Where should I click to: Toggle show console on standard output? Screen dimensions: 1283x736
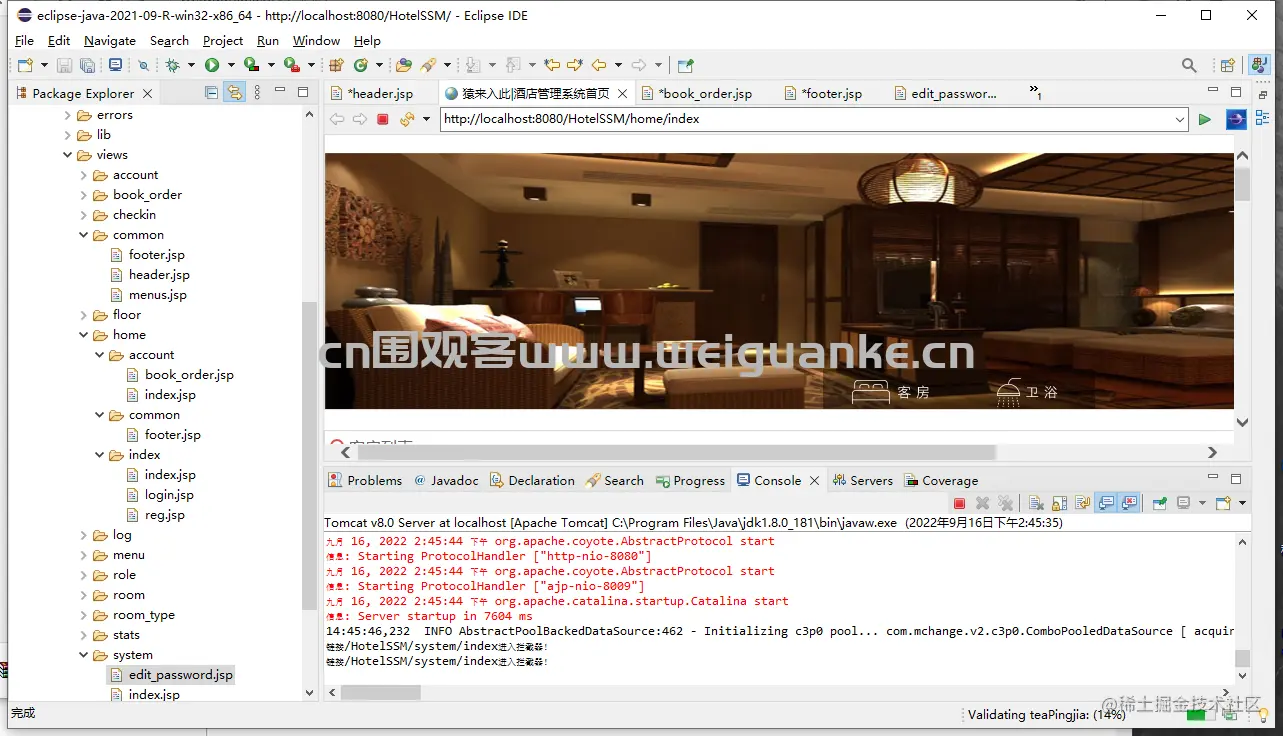(1106, 503)
